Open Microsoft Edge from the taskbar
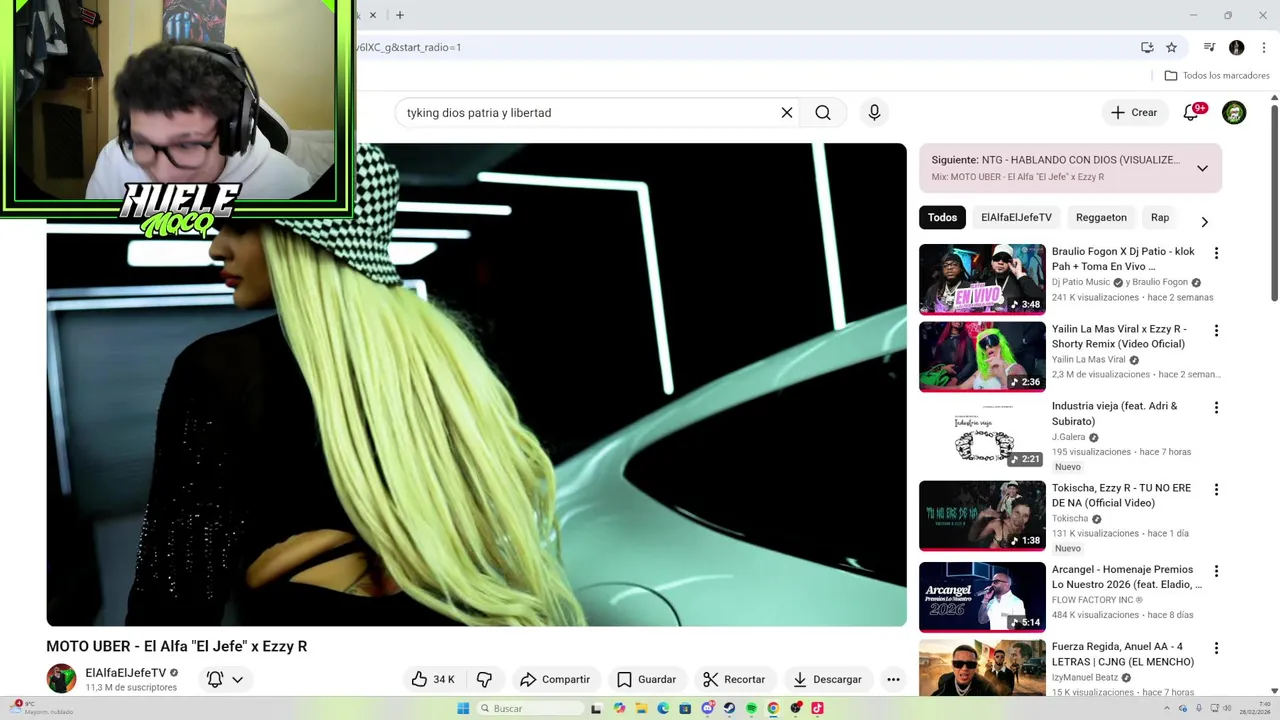Viewport: 1280px width, 720px height. coord(663,708)
